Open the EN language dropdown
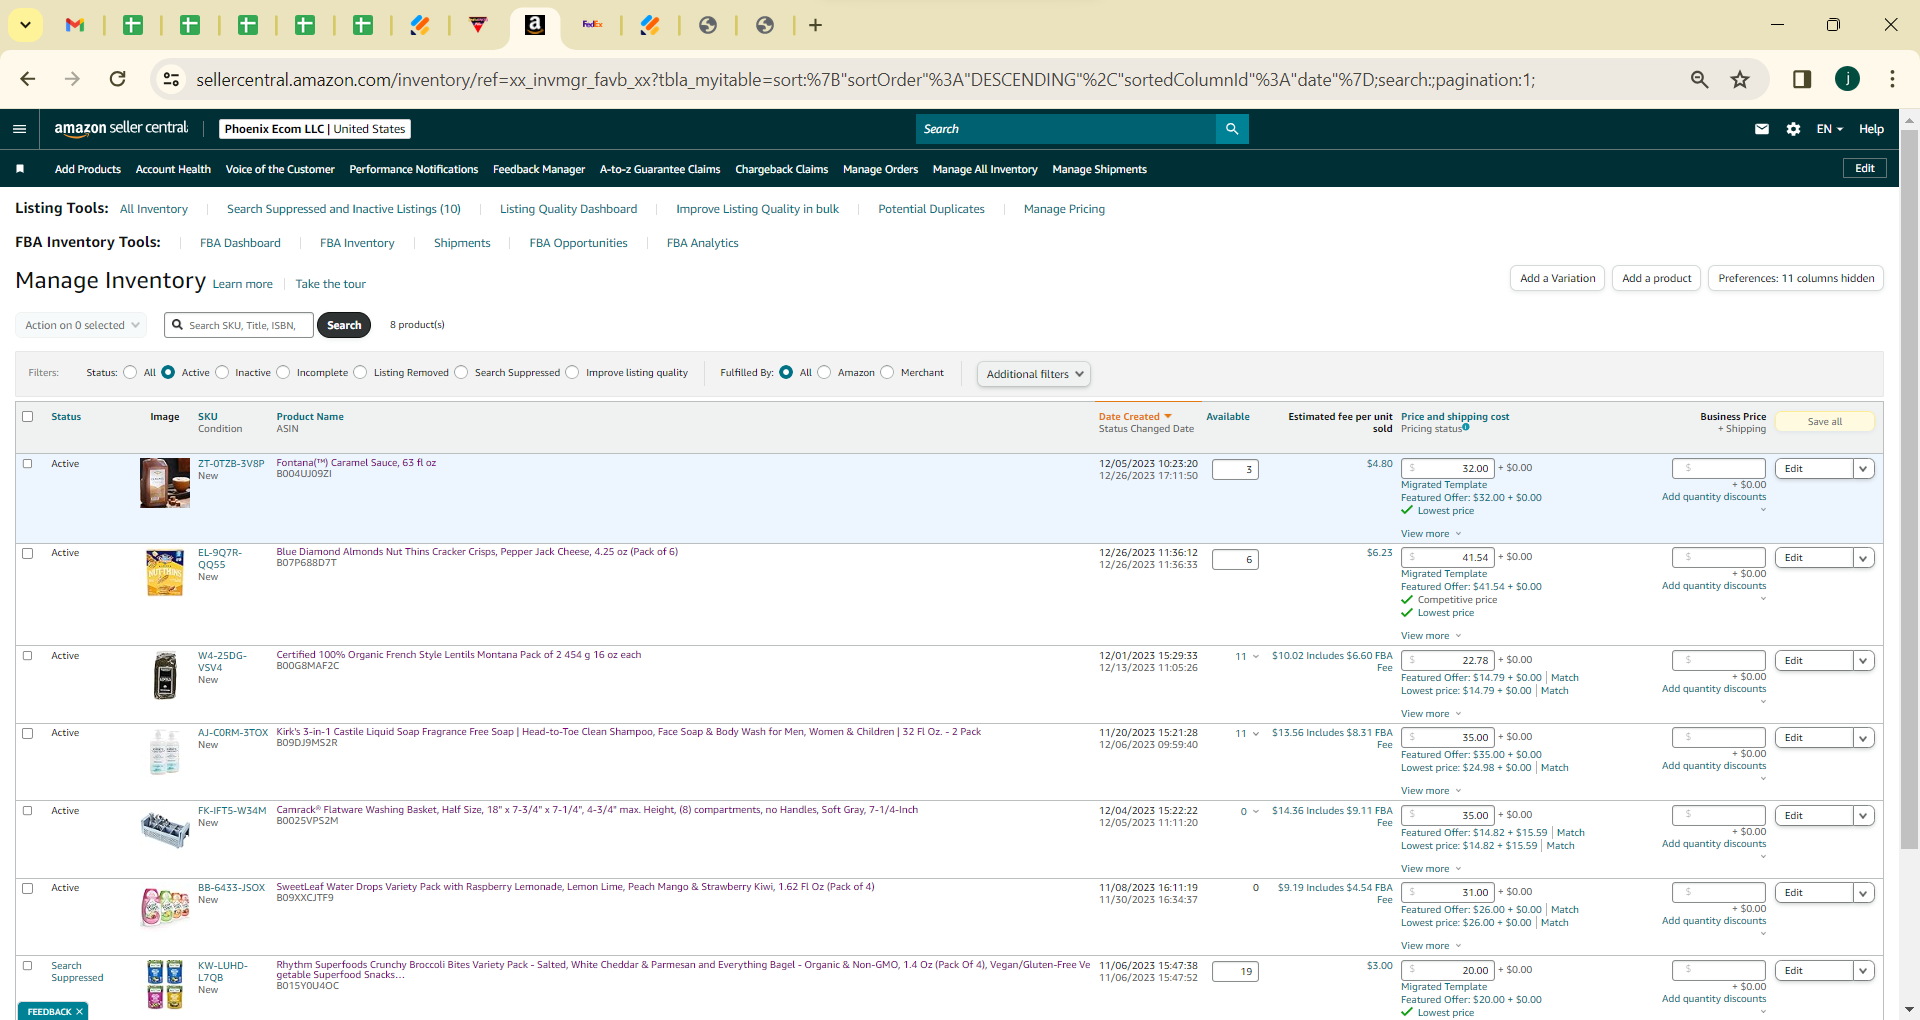The width and height of the screenshot is (1920, 1020). pos(1829,129)
